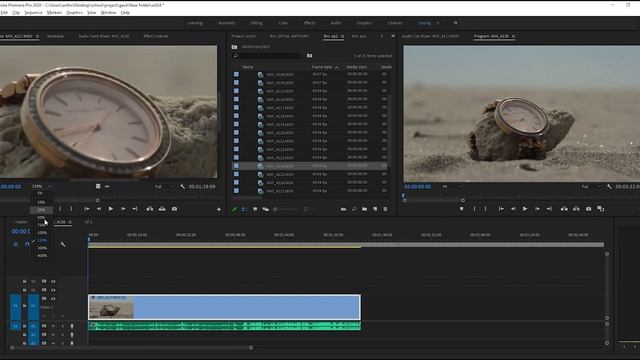Click Lift button in Program monitor
Screen dimensions: 640x360
click(x=564, y=209)
